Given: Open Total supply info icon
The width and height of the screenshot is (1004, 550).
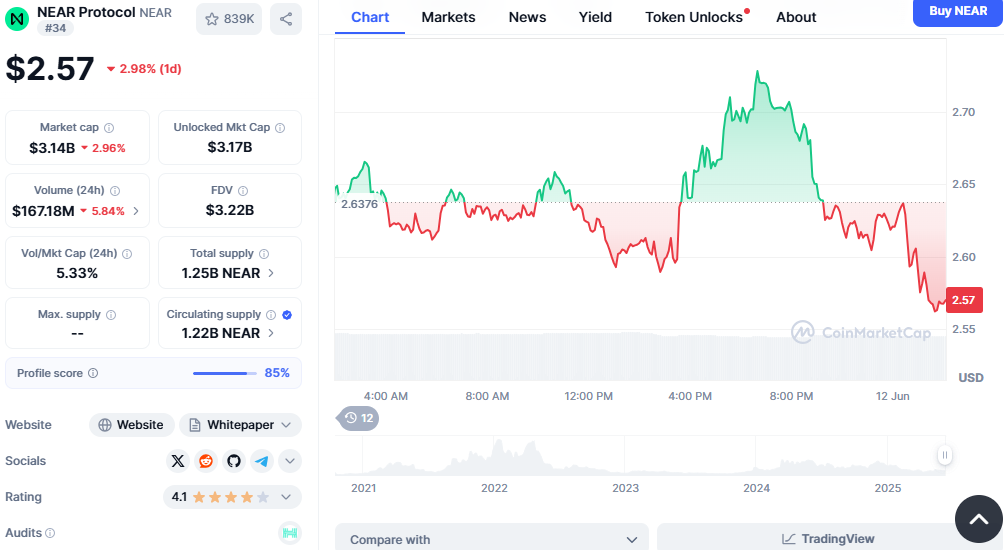Looking at the screenshot, I should [x=264, y=254].
